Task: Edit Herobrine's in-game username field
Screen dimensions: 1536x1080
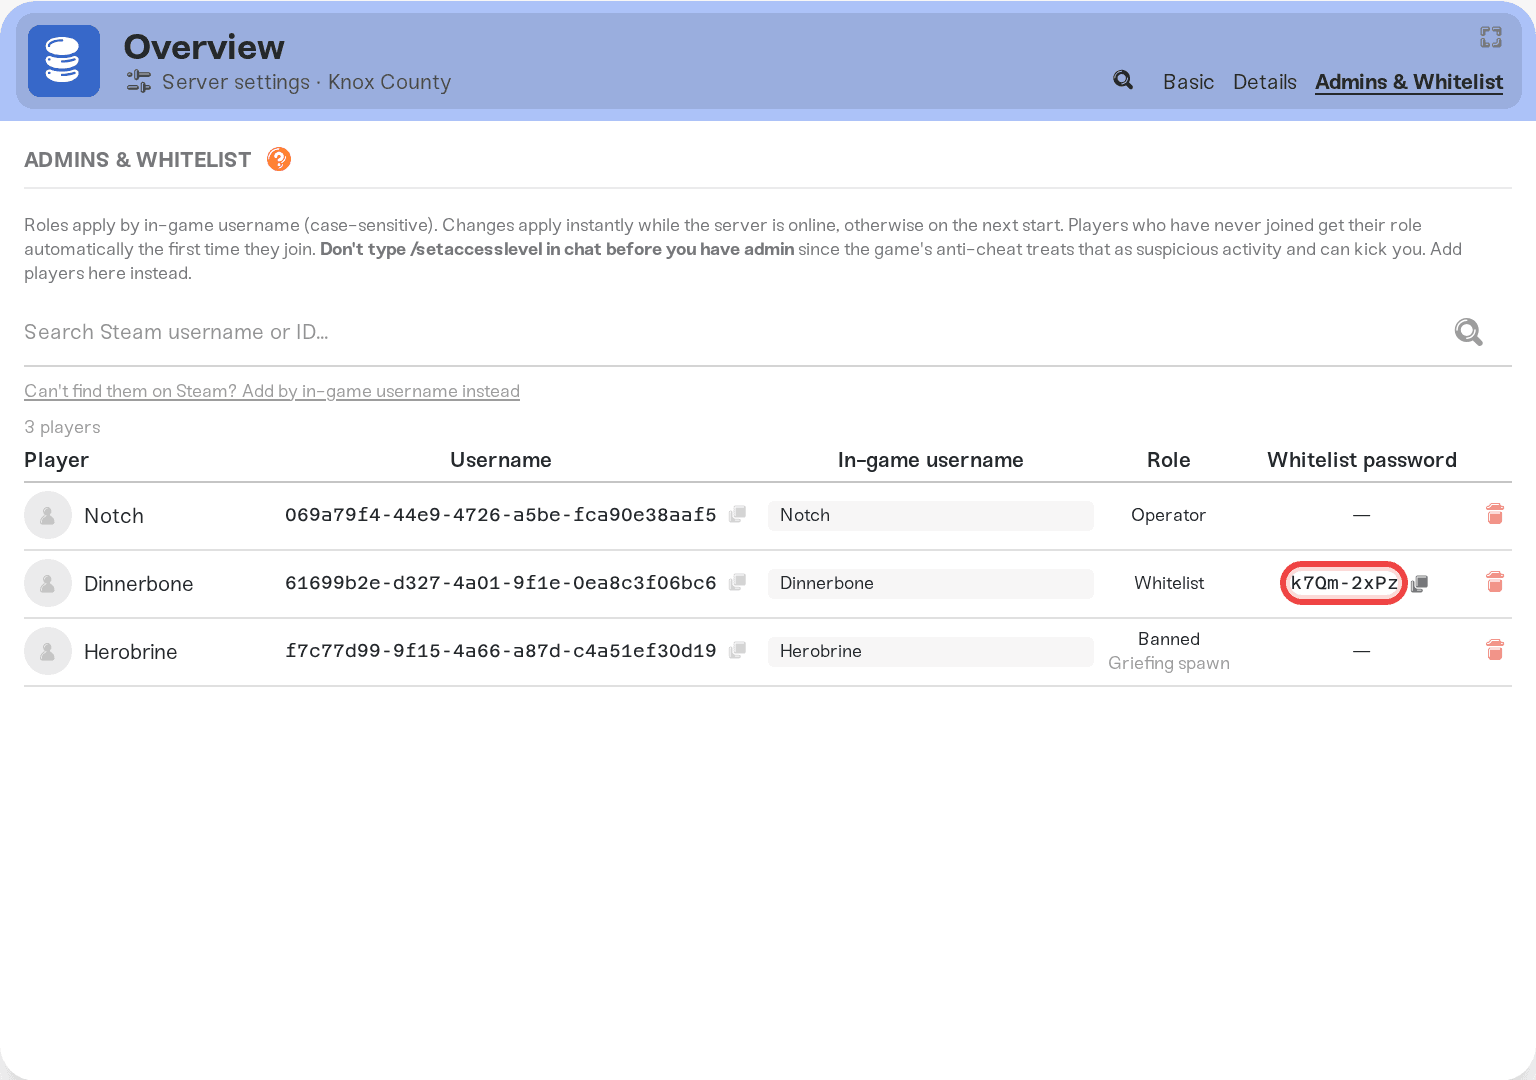Action: [930, 651]
